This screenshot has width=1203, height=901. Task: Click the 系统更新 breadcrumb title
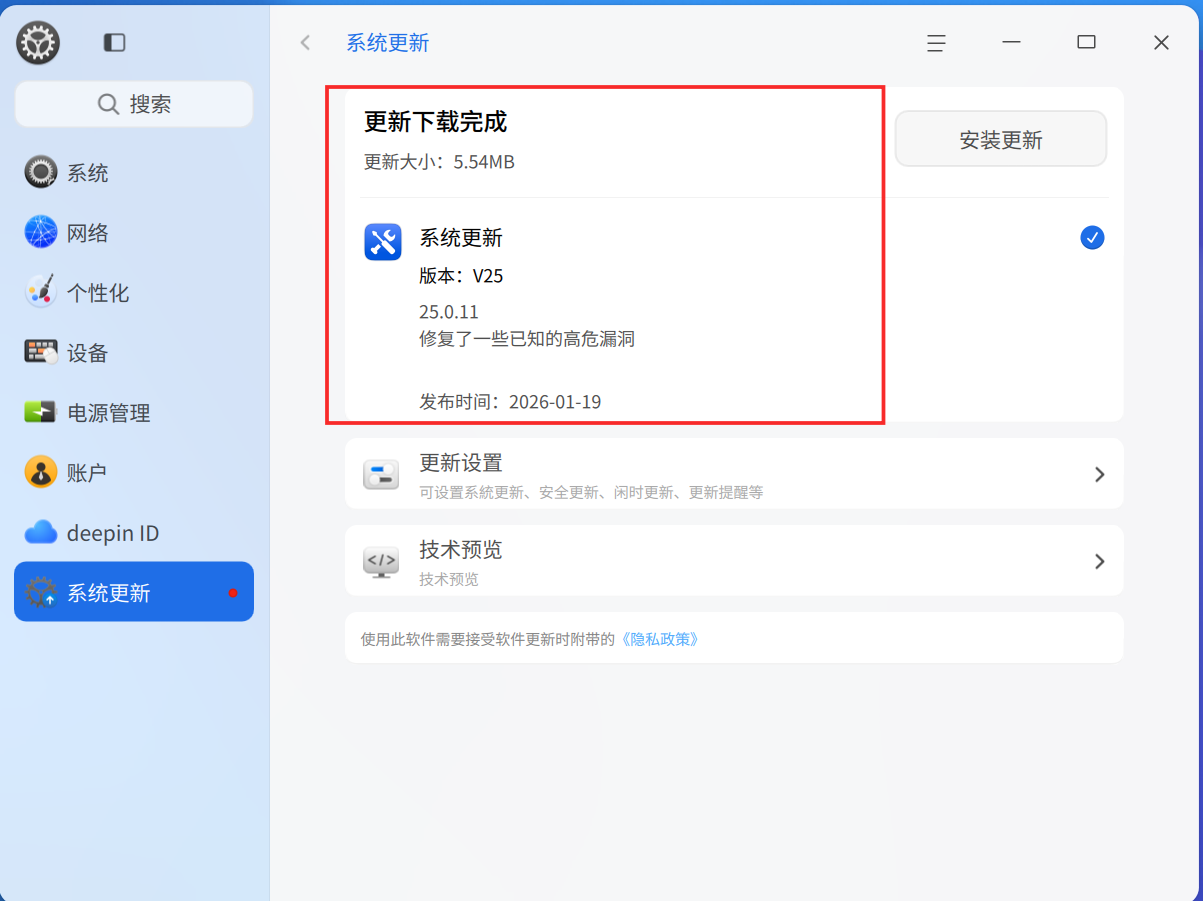coord(388,43)
